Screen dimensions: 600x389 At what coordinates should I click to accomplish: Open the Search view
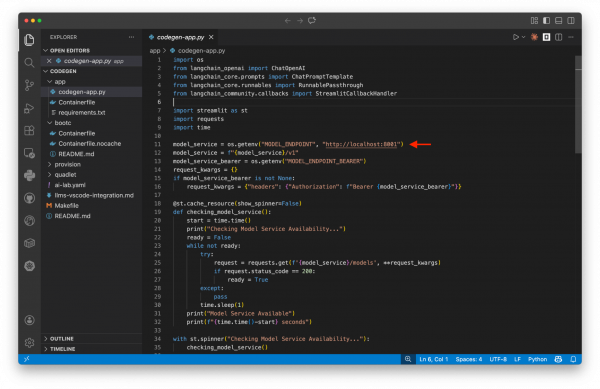click(x=29, y=62)
